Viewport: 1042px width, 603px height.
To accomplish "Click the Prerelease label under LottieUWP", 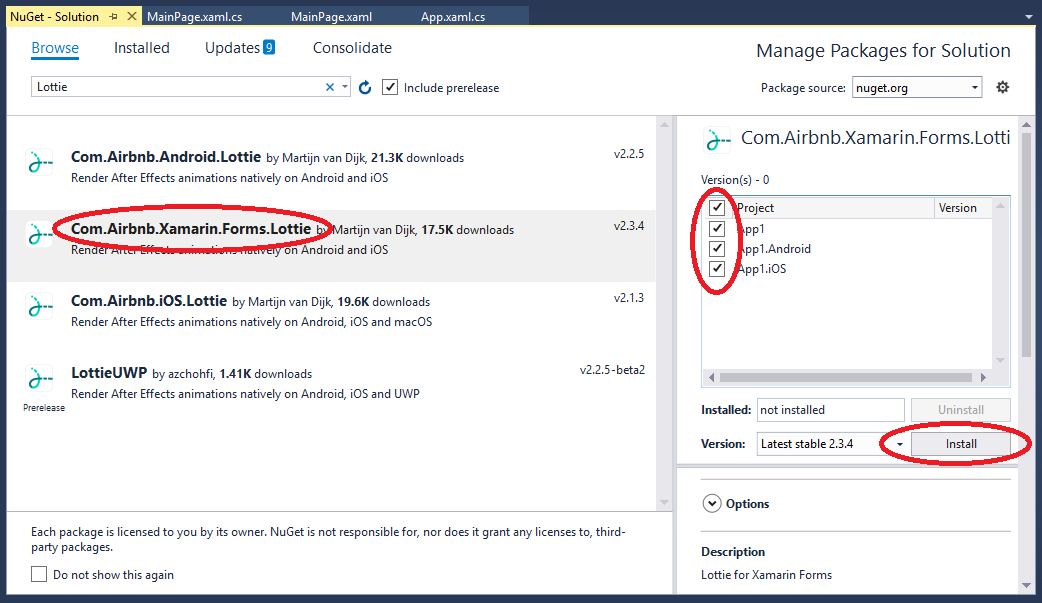I will click(x=44, y=408).
